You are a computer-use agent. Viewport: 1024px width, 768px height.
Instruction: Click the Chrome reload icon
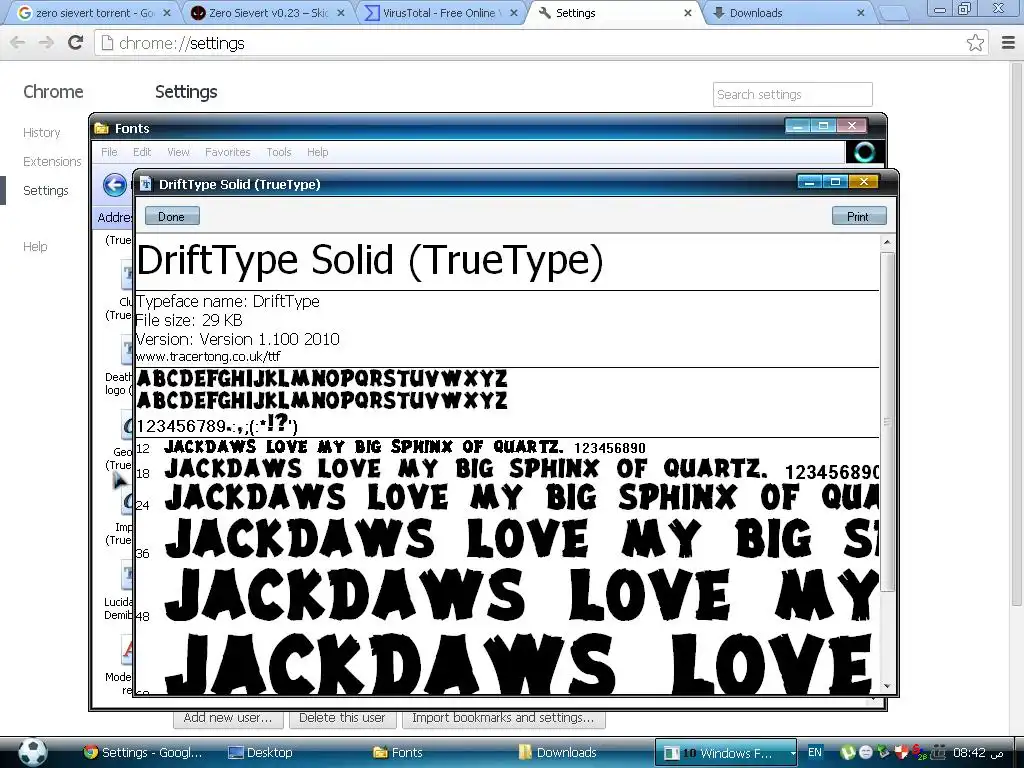point(76,43)
